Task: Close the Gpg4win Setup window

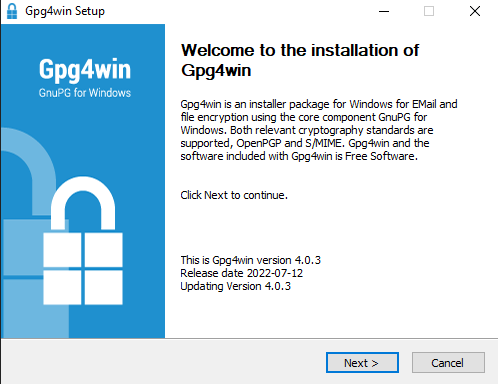Action: [x=475, y=11]
